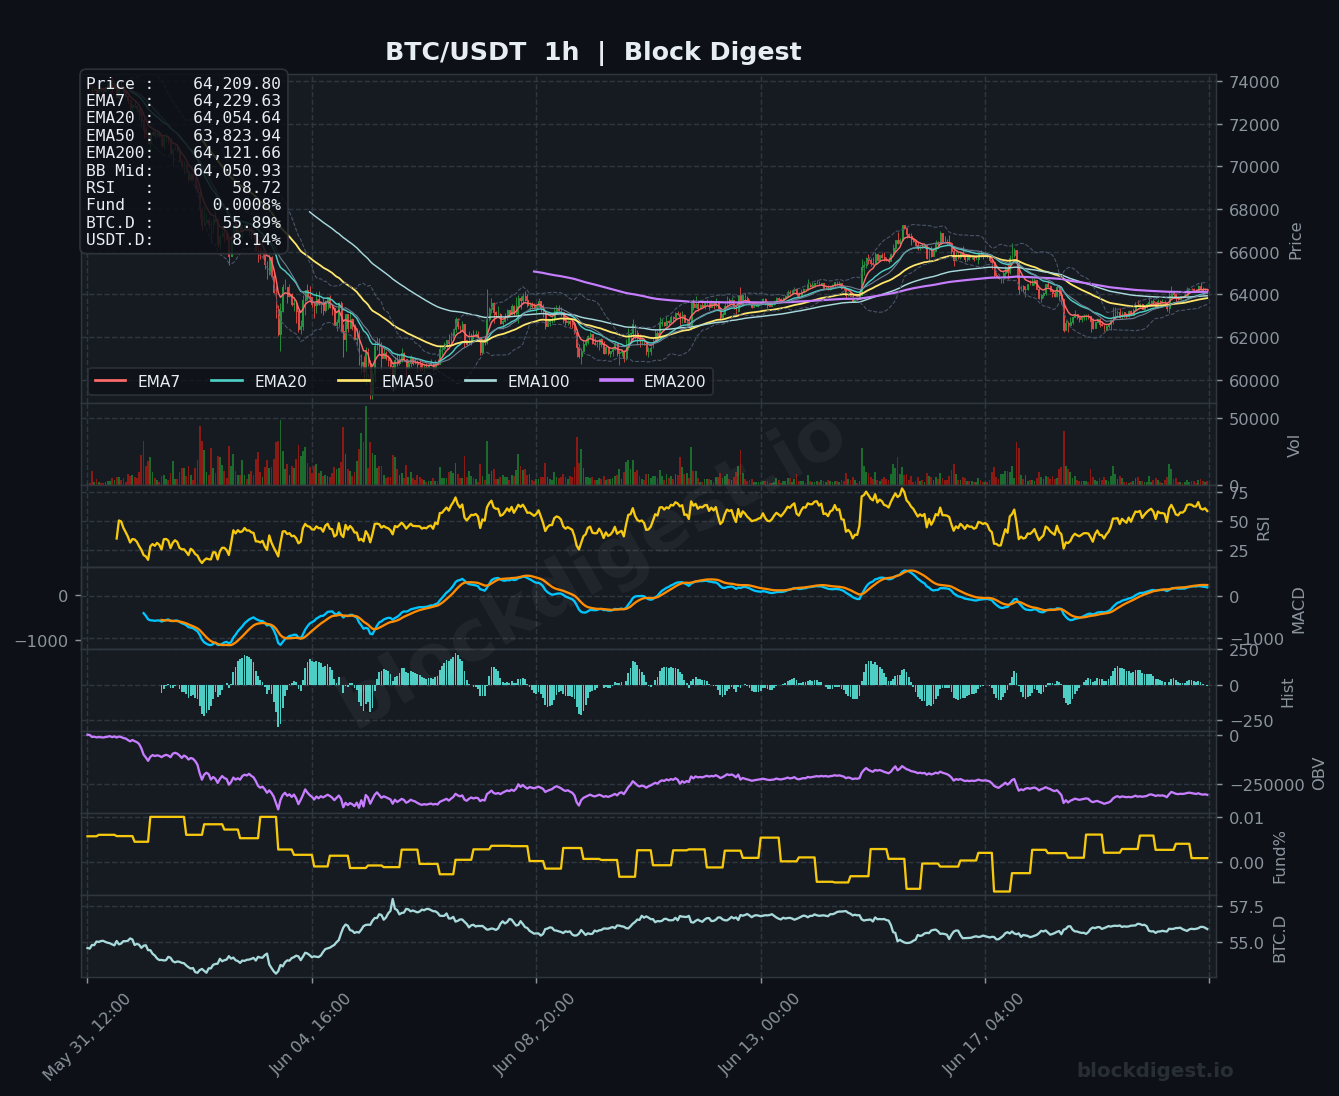Select the BTC.D 55.89% info box row

point(183,223)
